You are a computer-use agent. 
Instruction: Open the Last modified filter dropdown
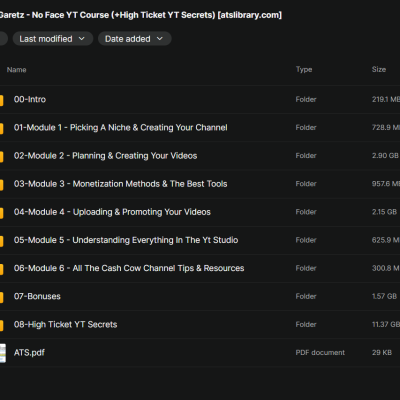point(52,39)
